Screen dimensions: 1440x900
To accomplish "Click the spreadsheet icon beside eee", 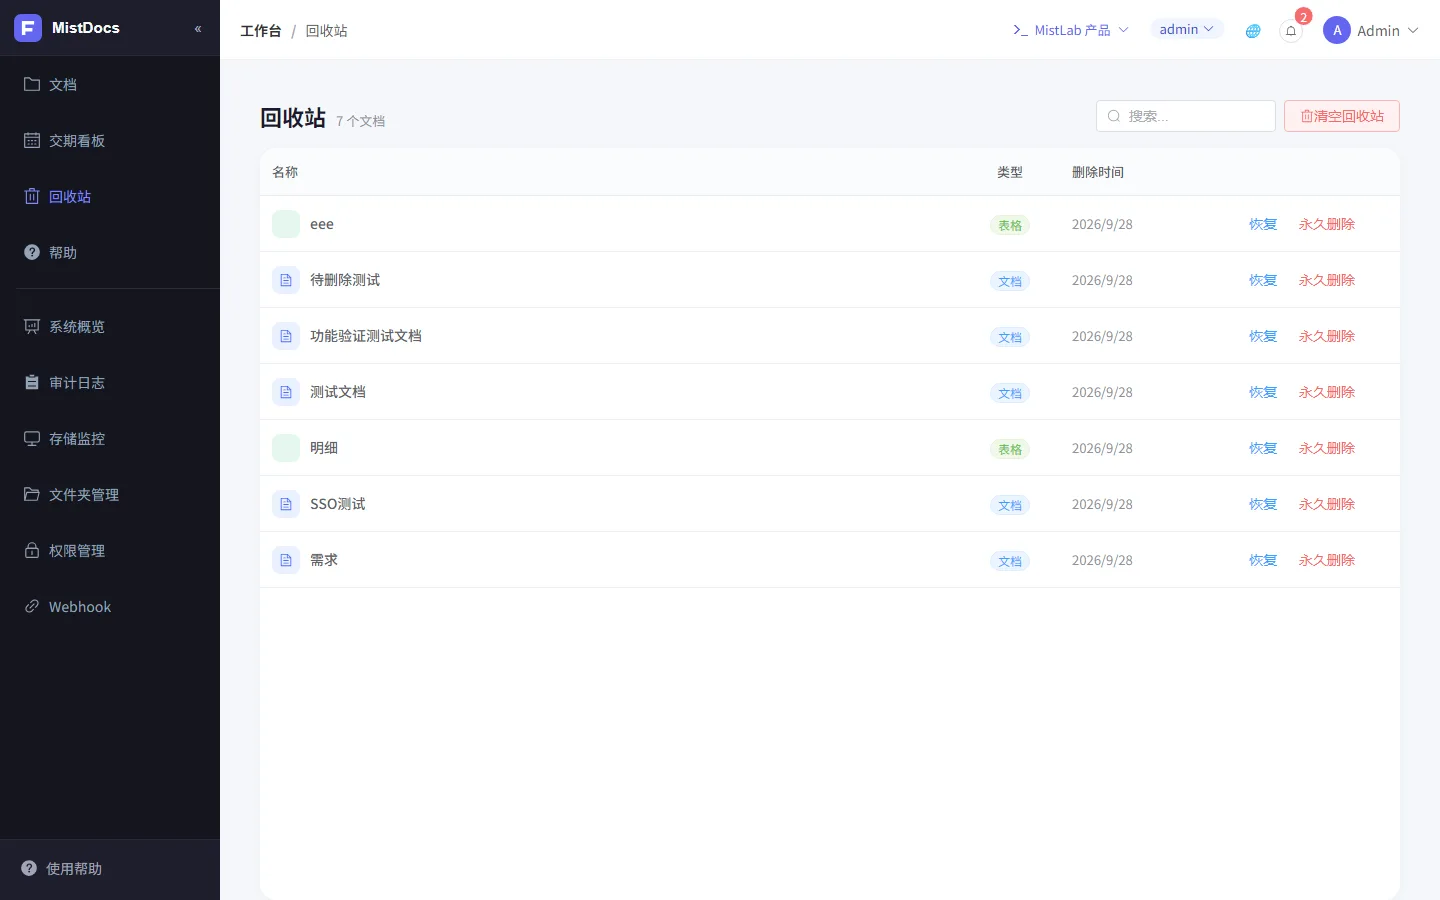I will click(x=286, y=224).
